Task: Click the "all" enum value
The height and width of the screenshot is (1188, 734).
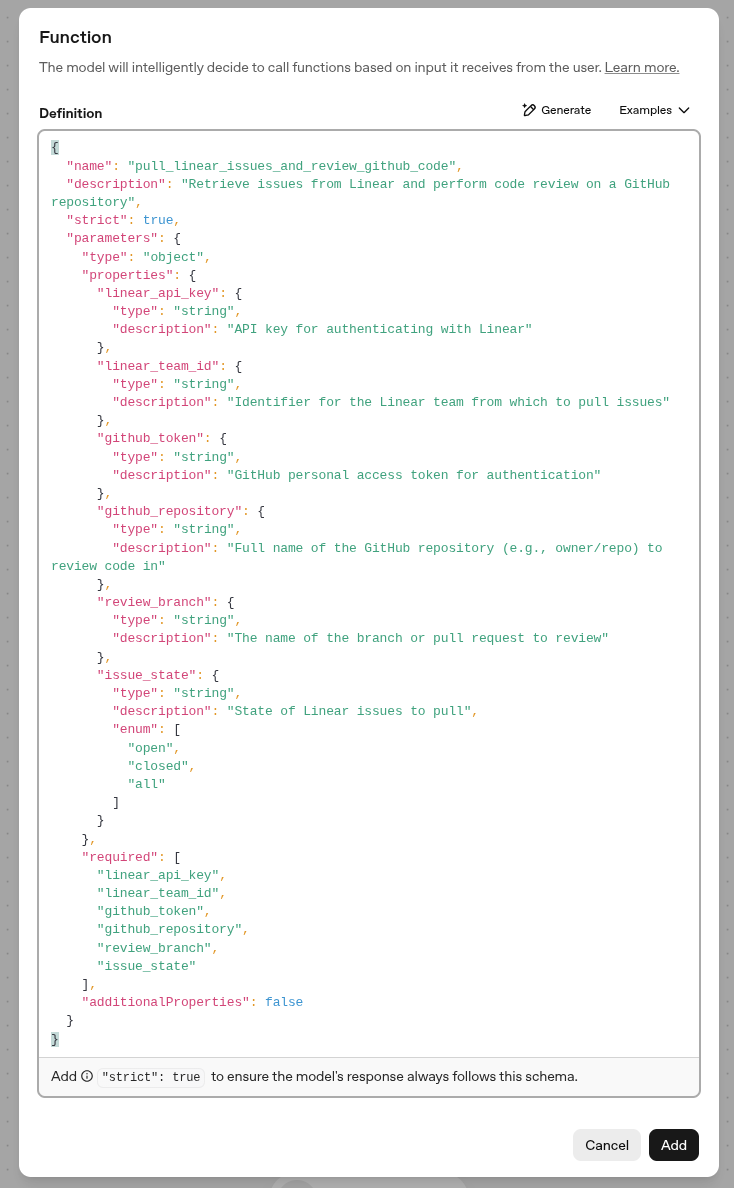Action: pyautogui.click(x=147, y=784)
